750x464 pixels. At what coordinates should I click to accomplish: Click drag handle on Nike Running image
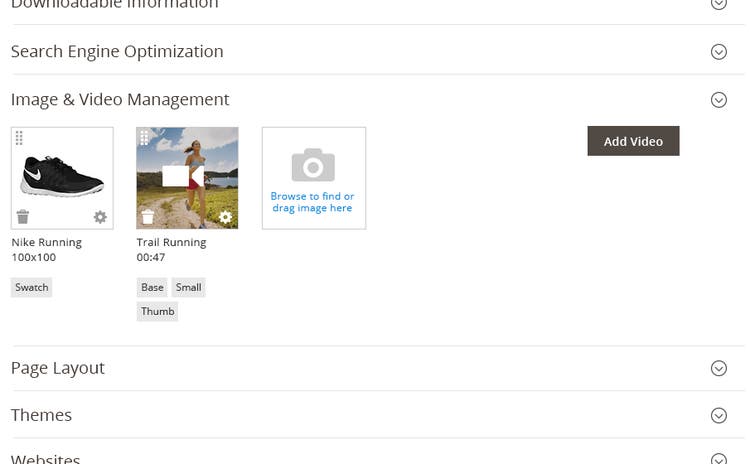pos(20,138)
